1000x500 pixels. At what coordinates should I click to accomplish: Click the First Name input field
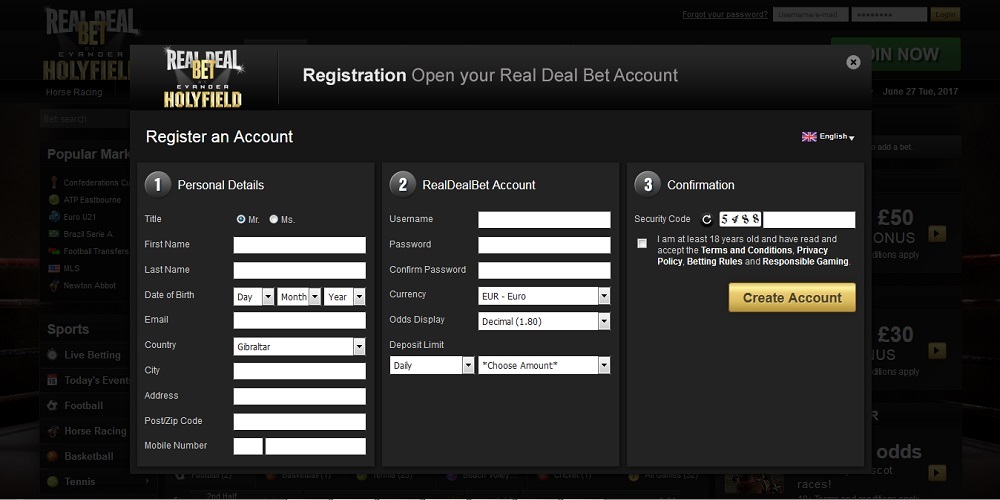pos(300,245)
